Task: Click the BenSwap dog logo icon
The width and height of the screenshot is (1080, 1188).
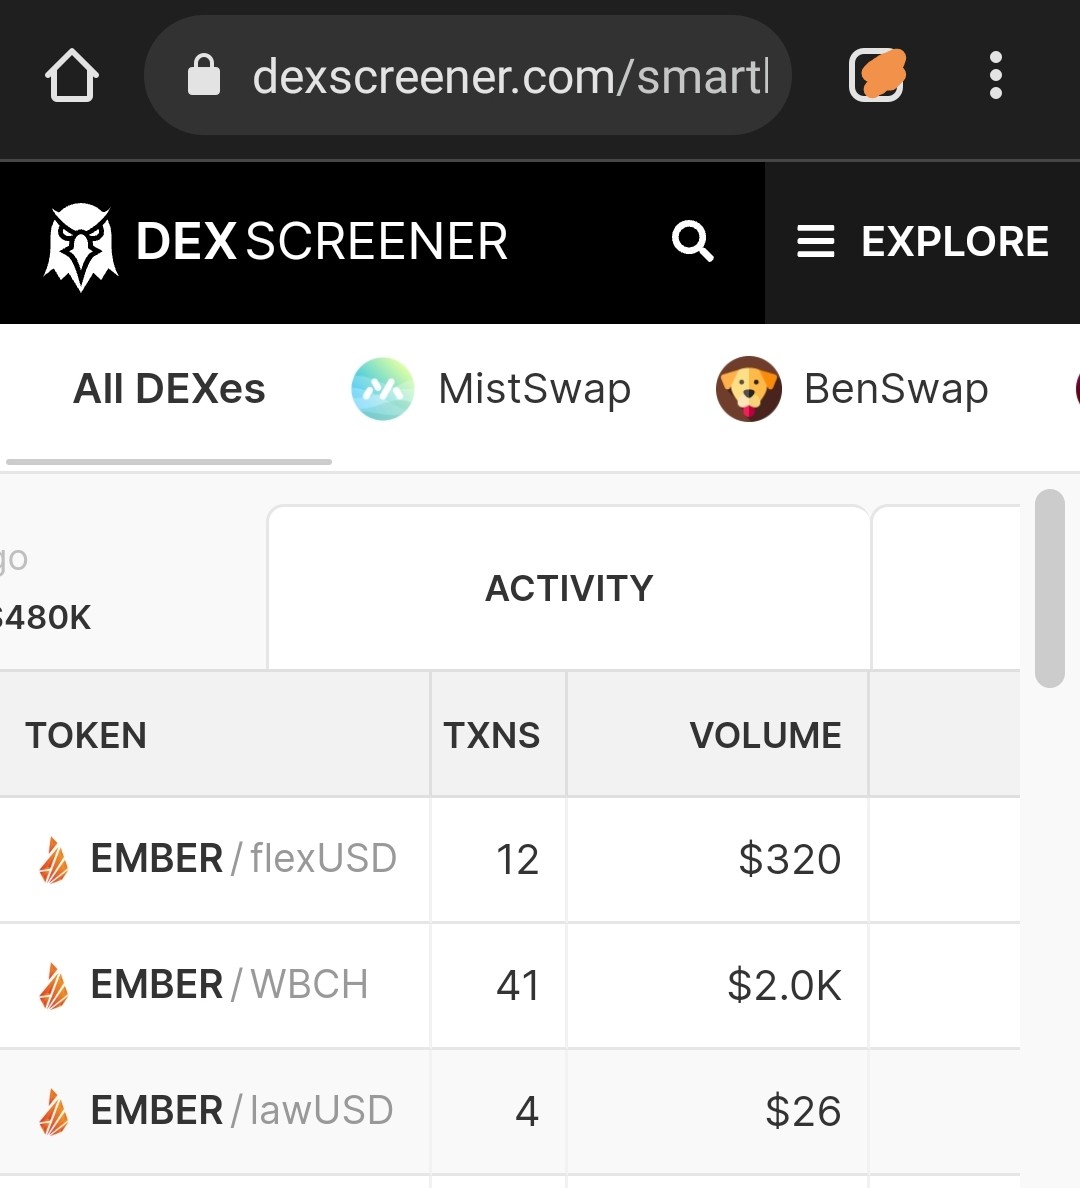Action: click(749, 389)
